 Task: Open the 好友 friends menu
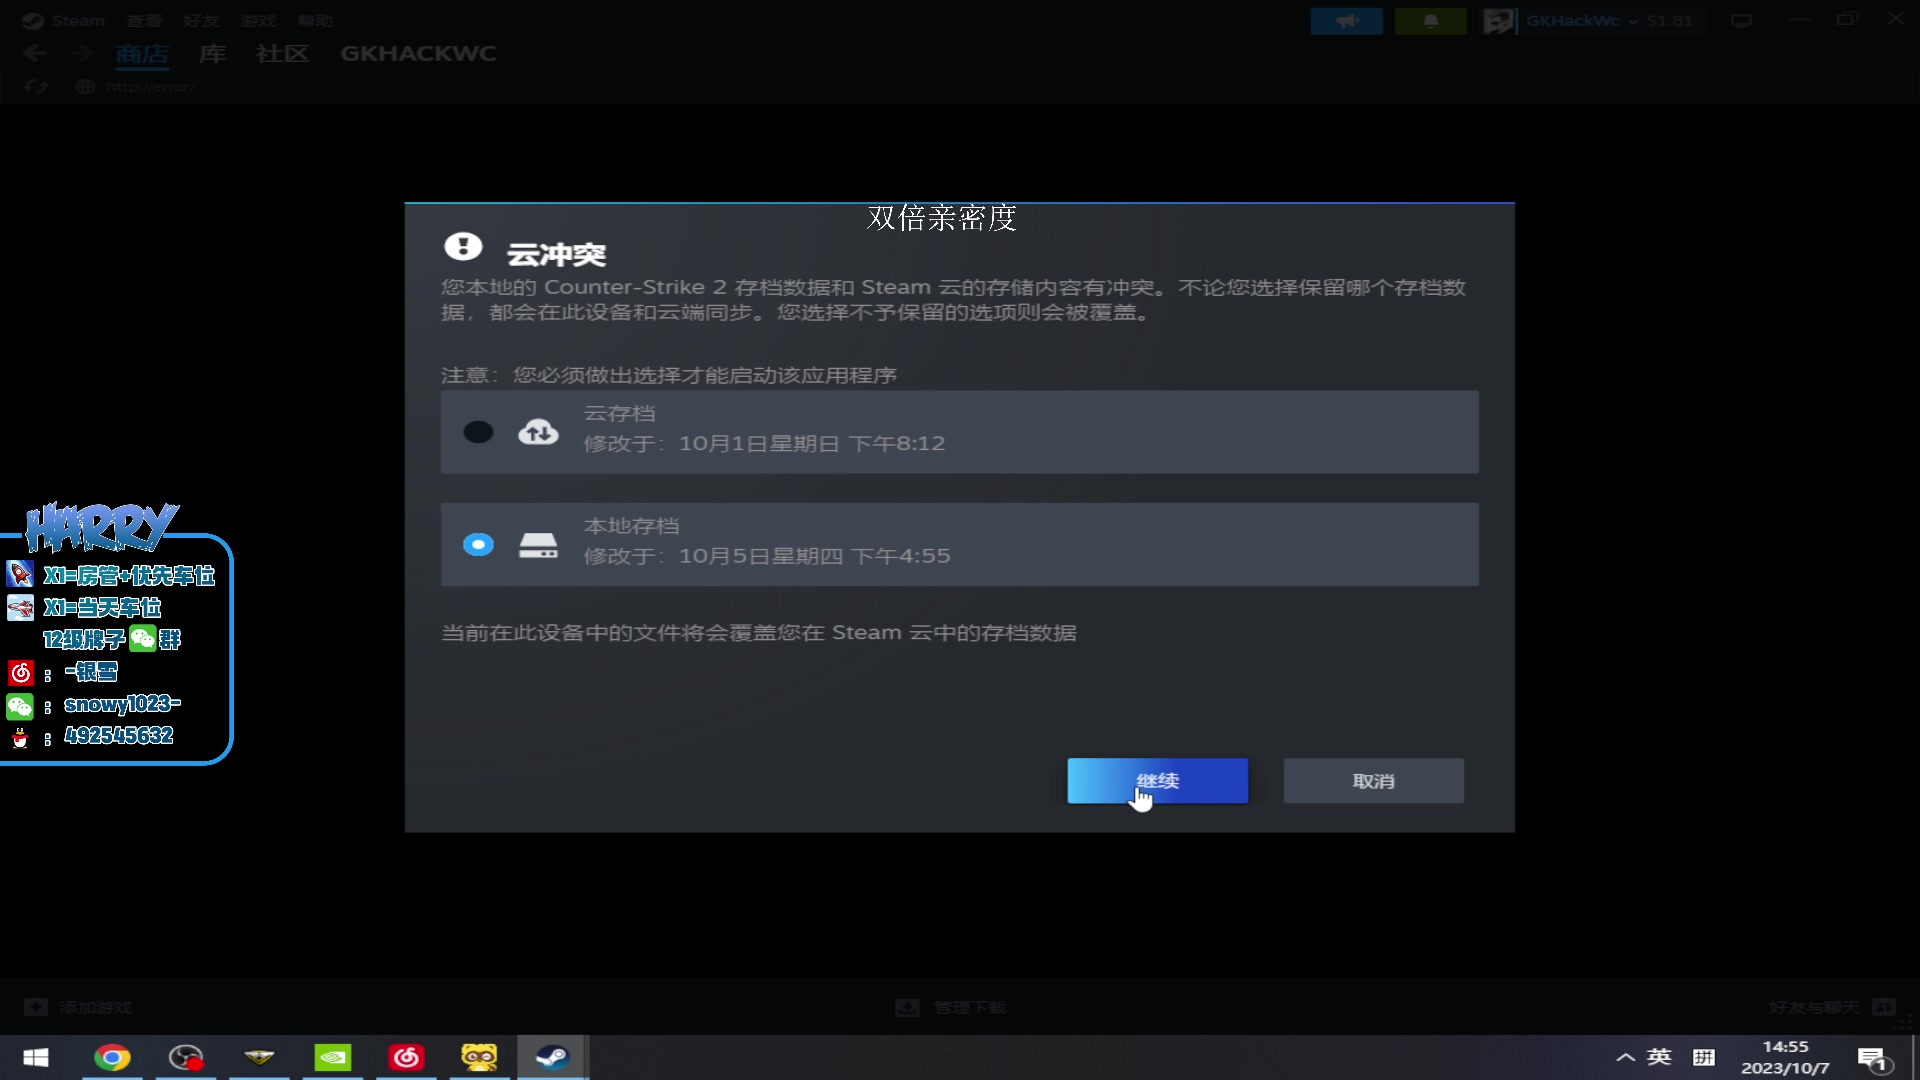(201, 21)
